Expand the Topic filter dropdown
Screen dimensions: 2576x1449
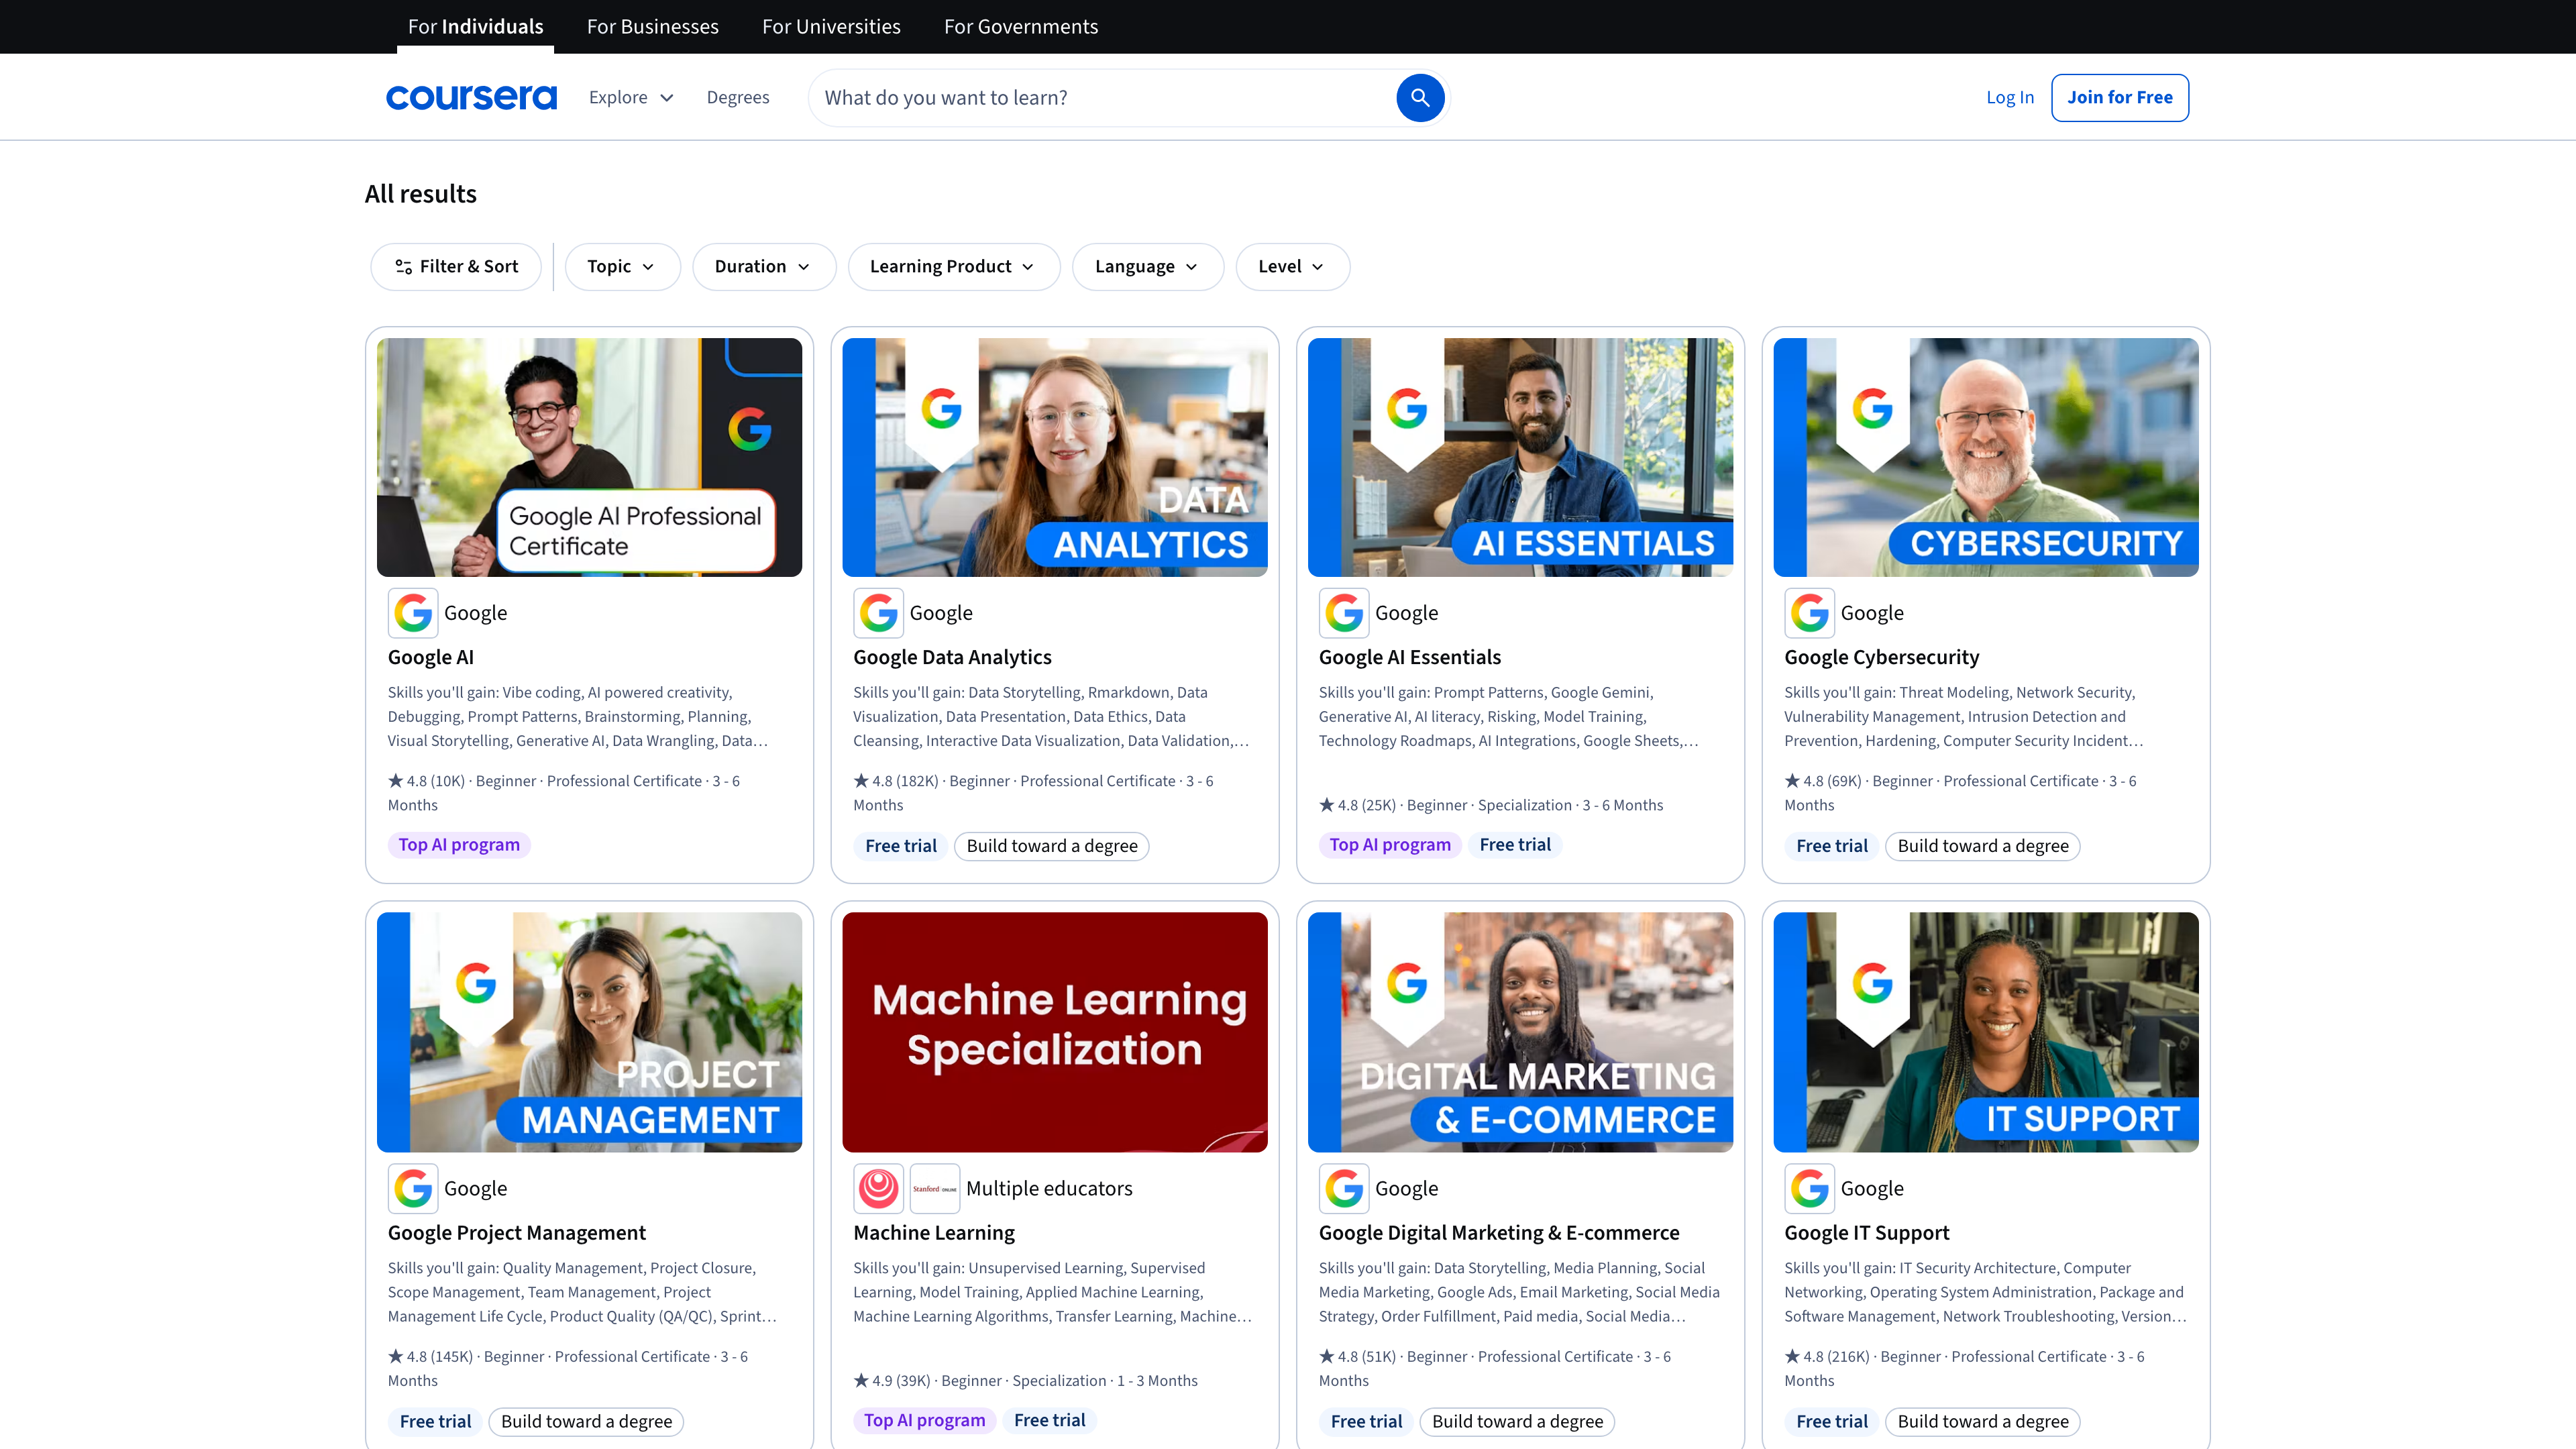(x=622, y=266)
